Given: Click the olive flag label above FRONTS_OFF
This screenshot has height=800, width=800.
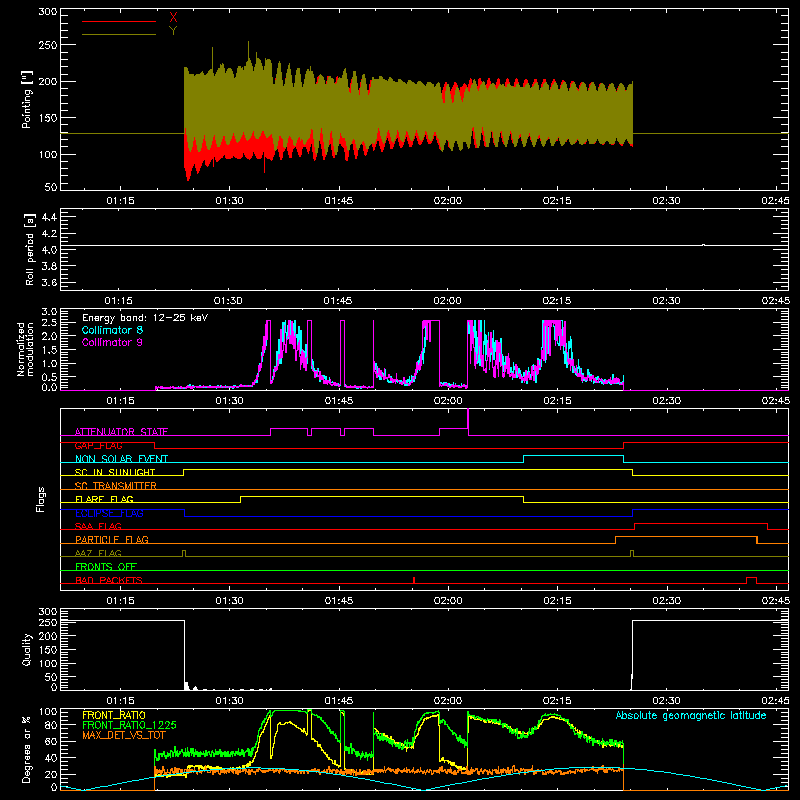Looking at the screenshot, I should click(x=98, y=553).
